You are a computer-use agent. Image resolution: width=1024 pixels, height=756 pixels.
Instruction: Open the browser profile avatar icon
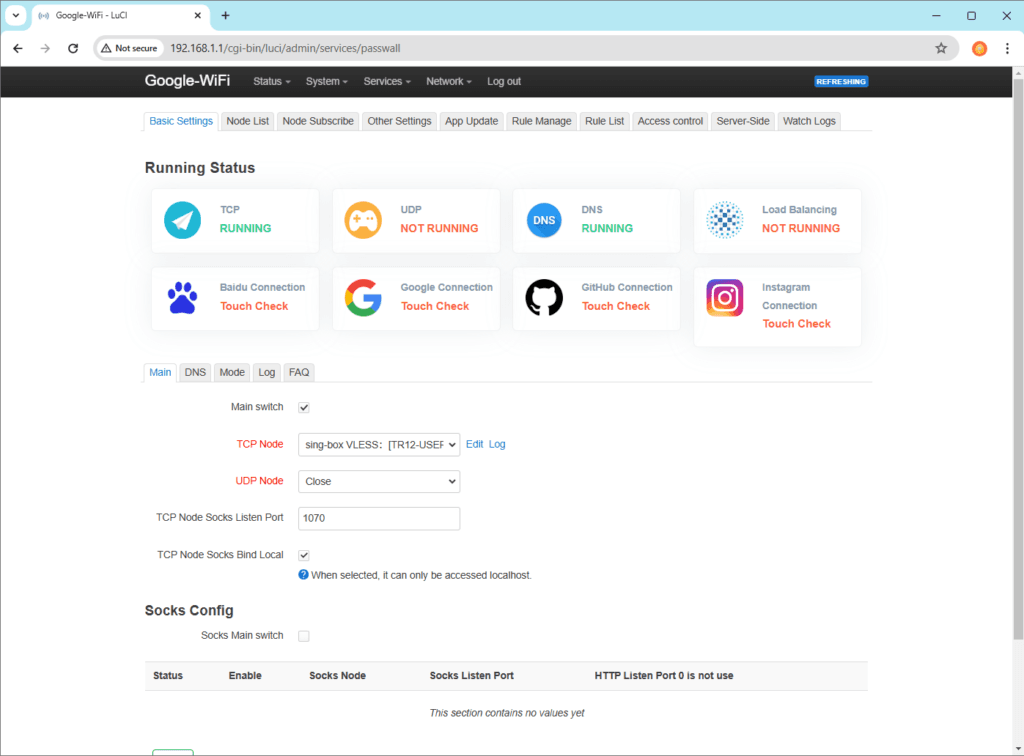coord(980,48)
